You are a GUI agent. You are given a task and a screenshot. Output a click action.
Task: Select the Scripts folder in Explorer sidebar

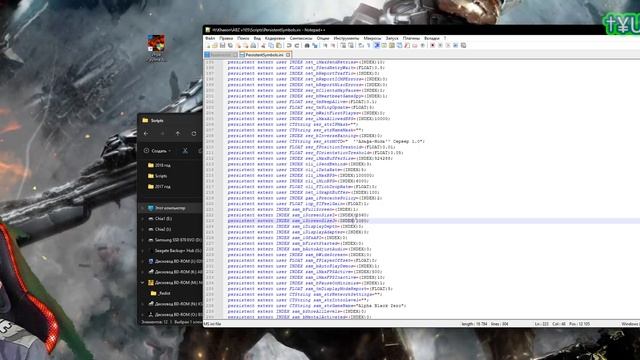click(158, 176)
